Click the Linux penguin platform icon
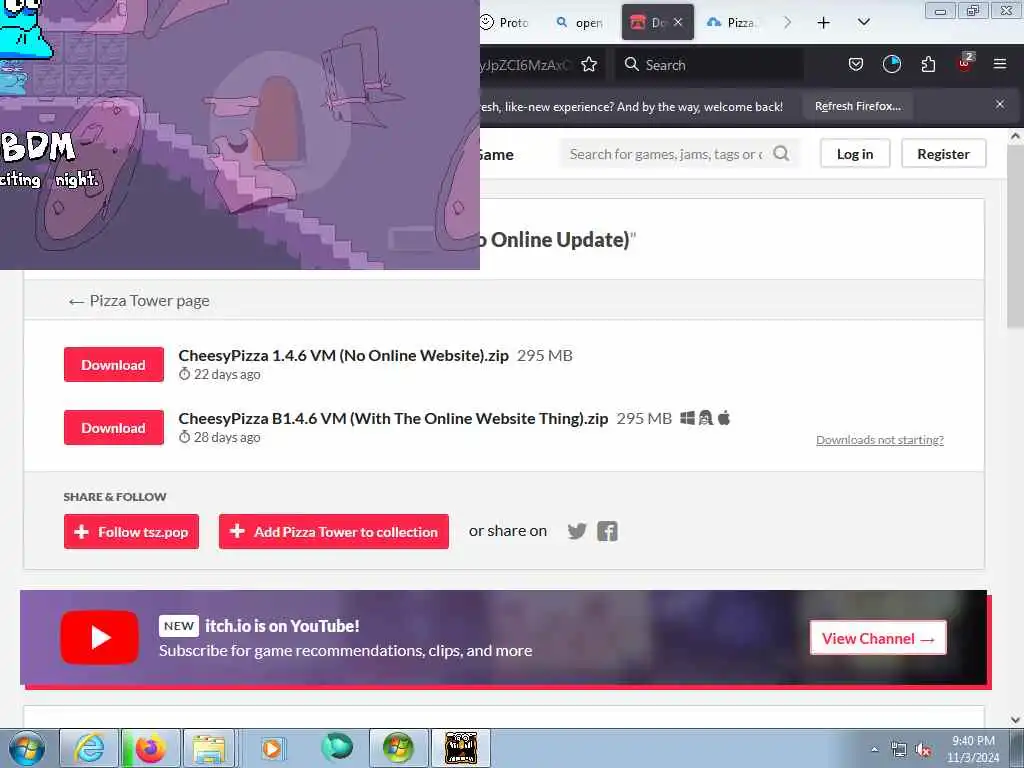 705,418
